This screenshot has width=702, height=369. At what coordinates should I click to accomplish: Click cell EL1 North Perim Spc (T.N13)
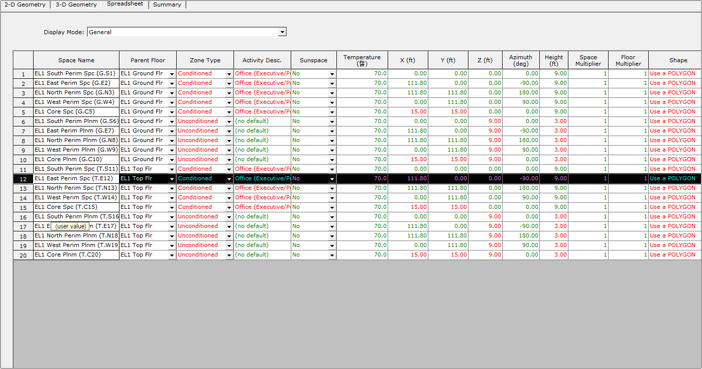click(76, 188)
